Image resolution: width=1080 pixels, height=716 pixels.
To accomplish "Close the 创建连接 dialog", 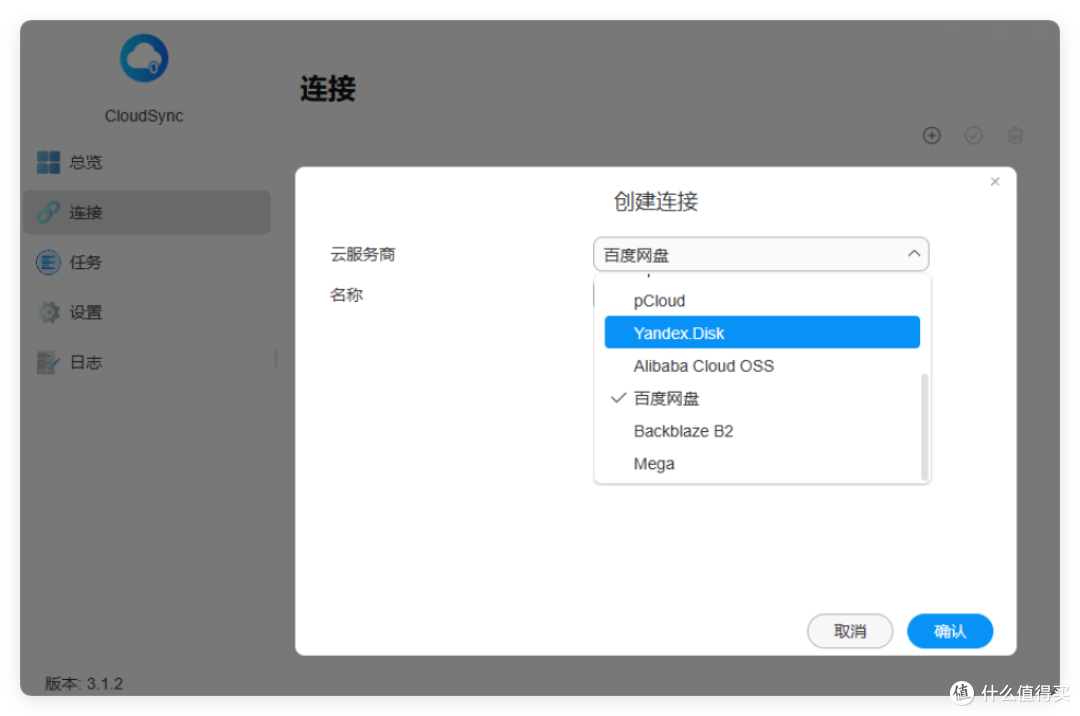I will pyautogui.click(x=995, y=182).
